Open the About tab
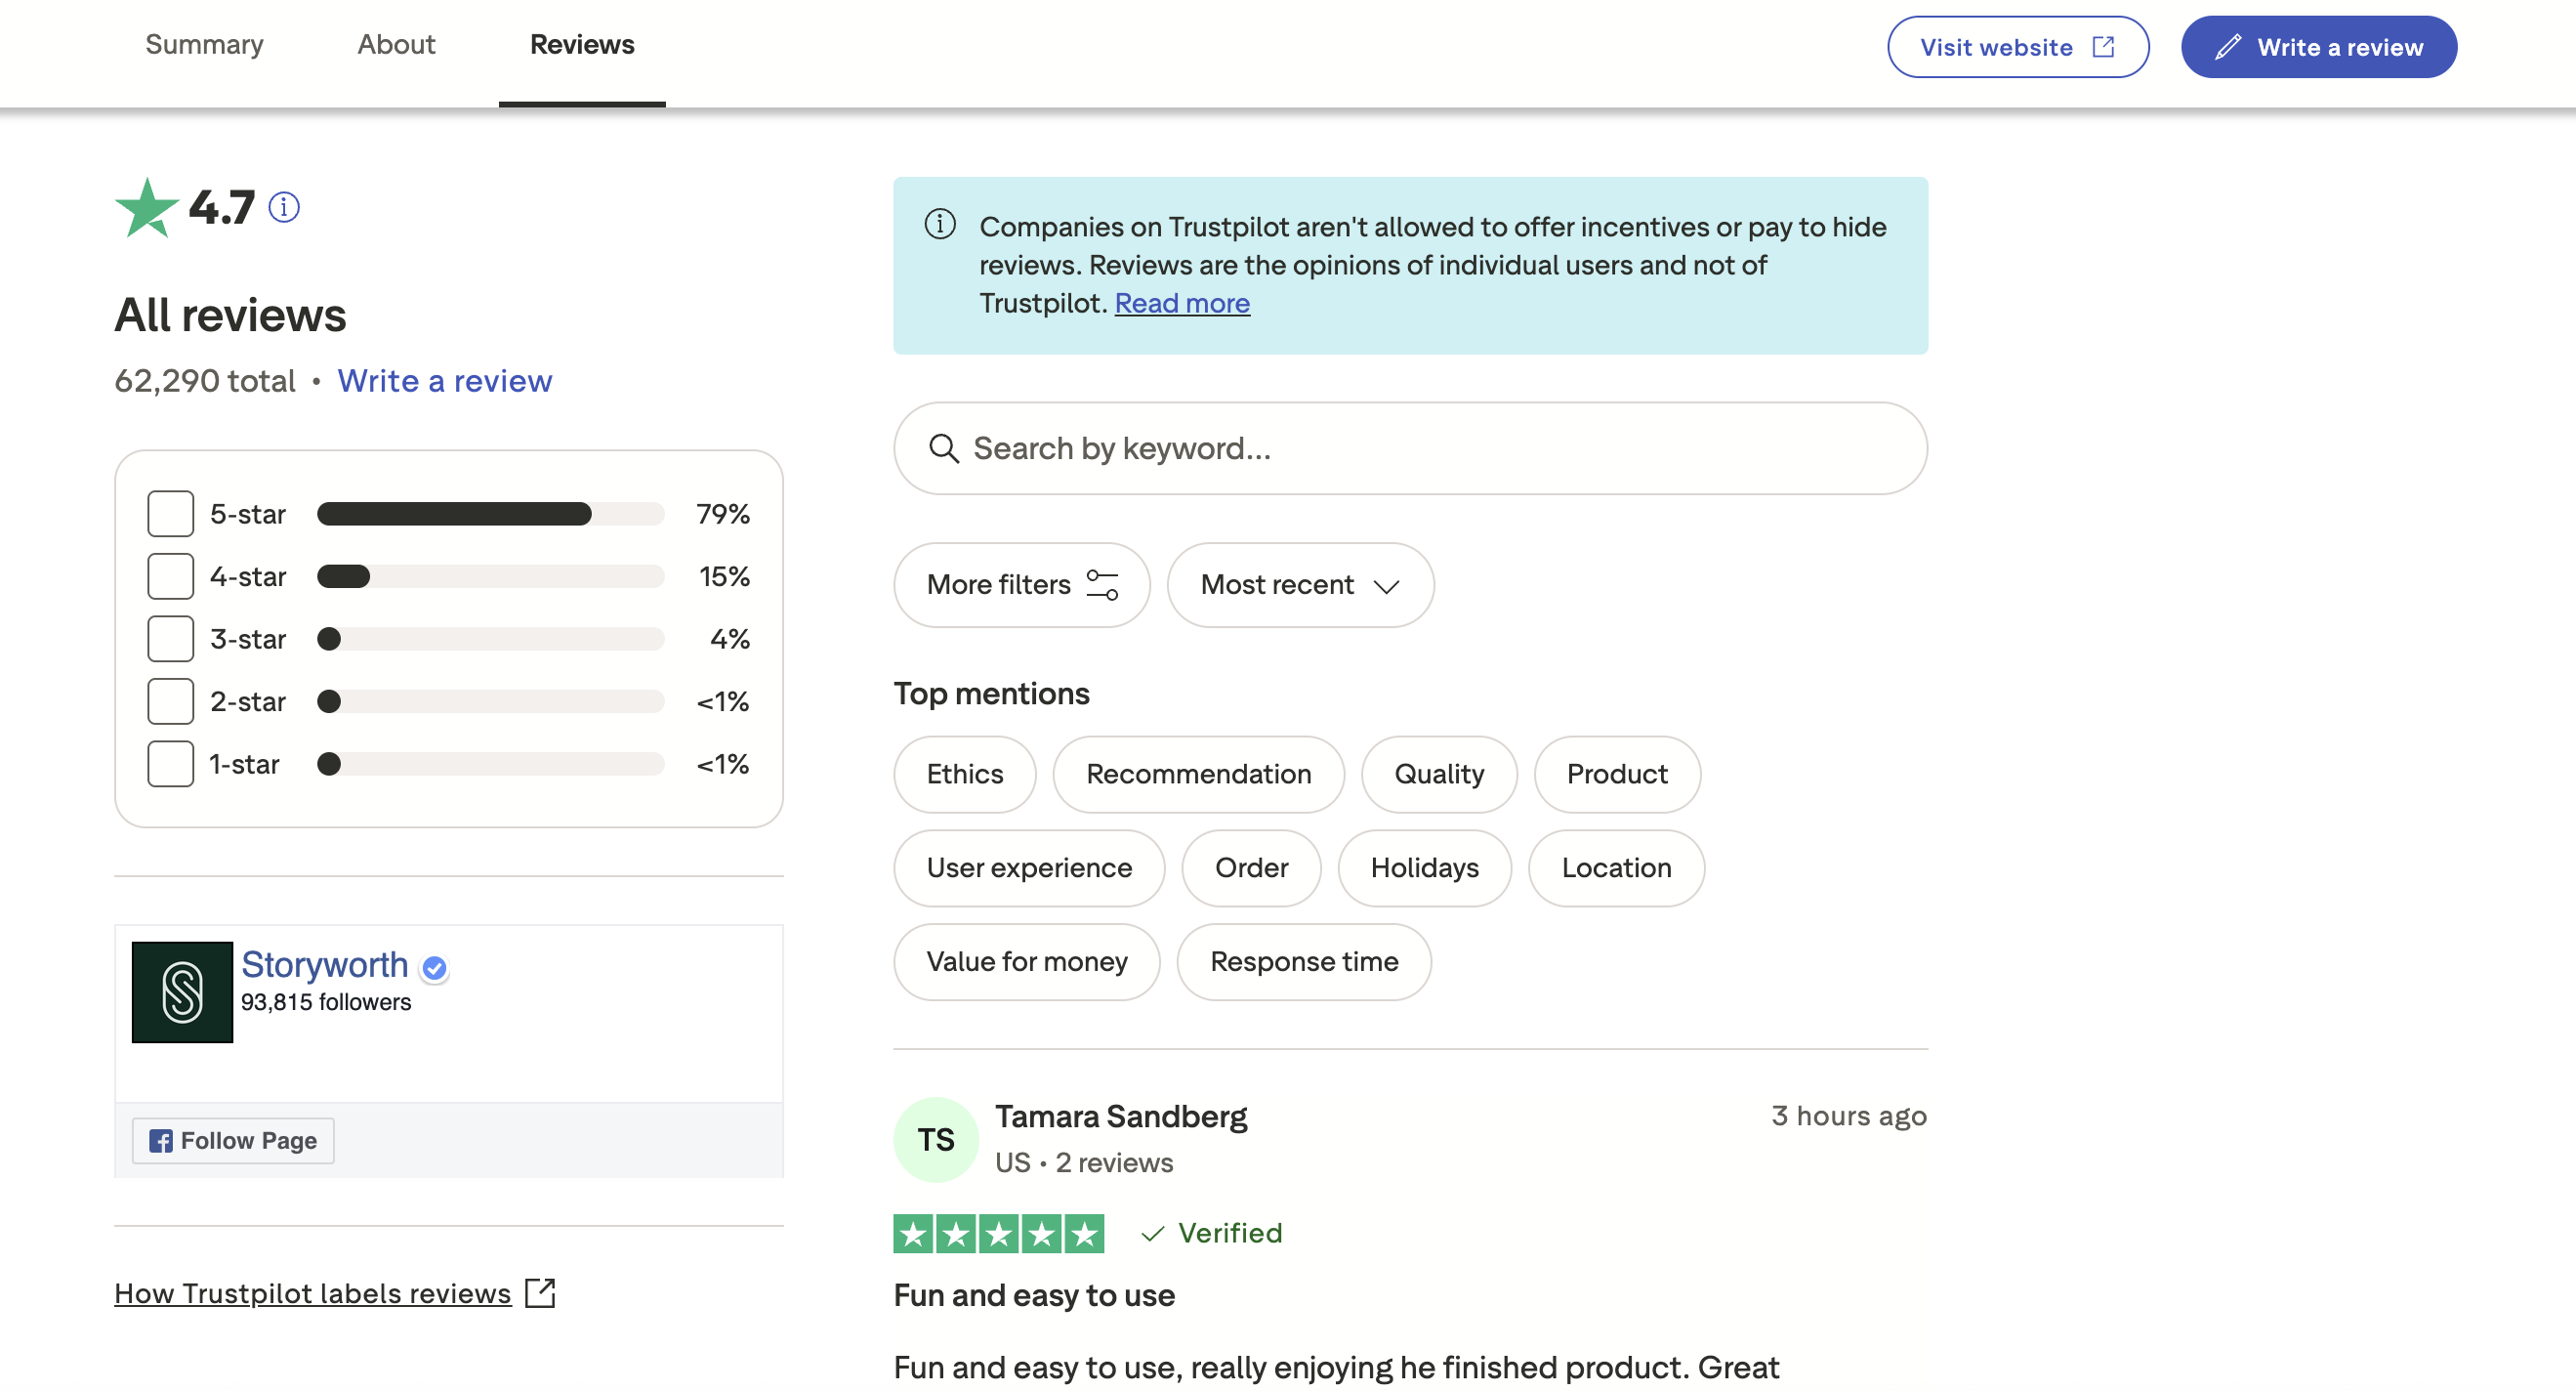Screen dimensions: 2576x1391 point(396,44)
